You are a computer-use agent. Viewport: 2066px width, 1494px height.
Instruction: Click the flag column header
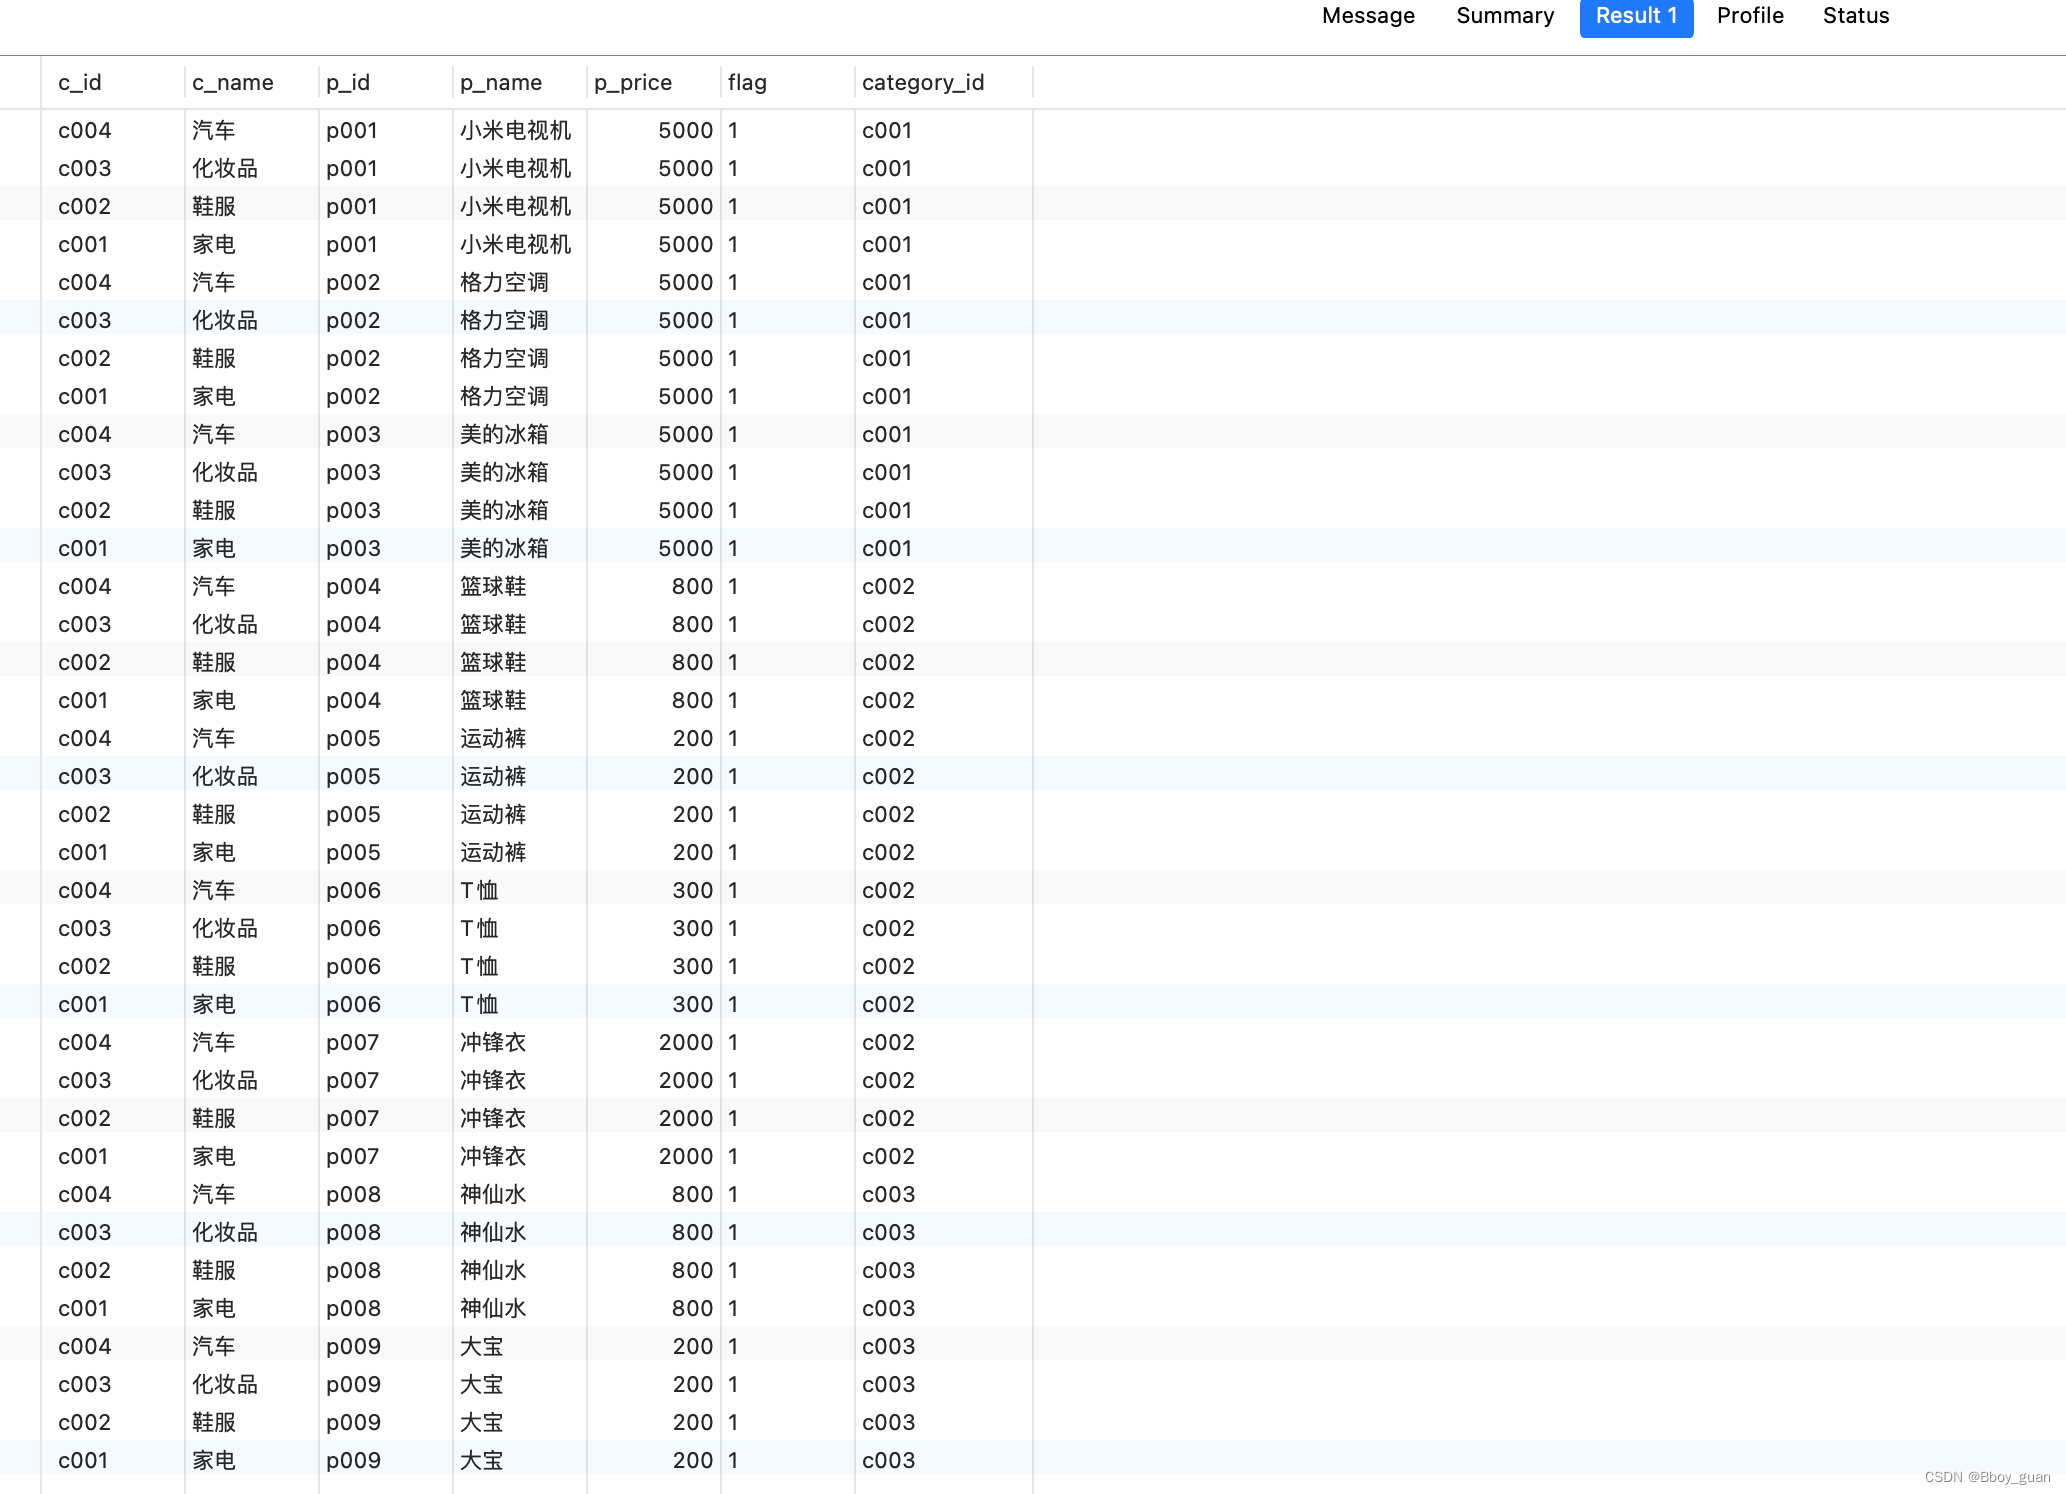pyautogui.click(x=747, y=83)
